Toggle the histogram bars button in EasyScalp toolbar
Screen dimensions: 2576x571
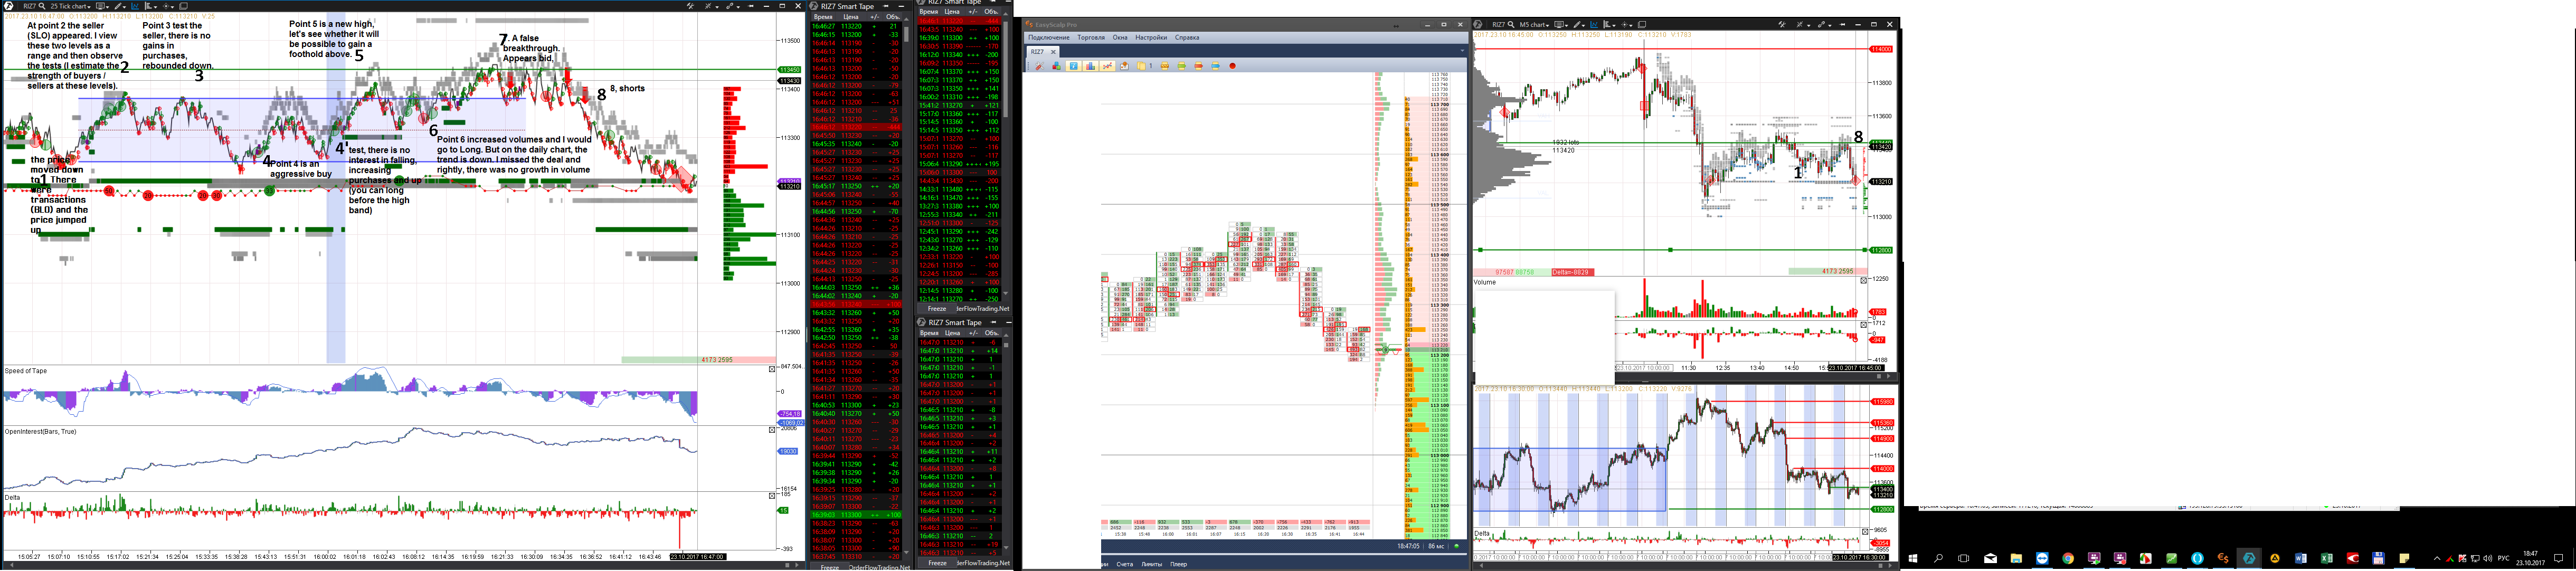(x=1091, y=66)
